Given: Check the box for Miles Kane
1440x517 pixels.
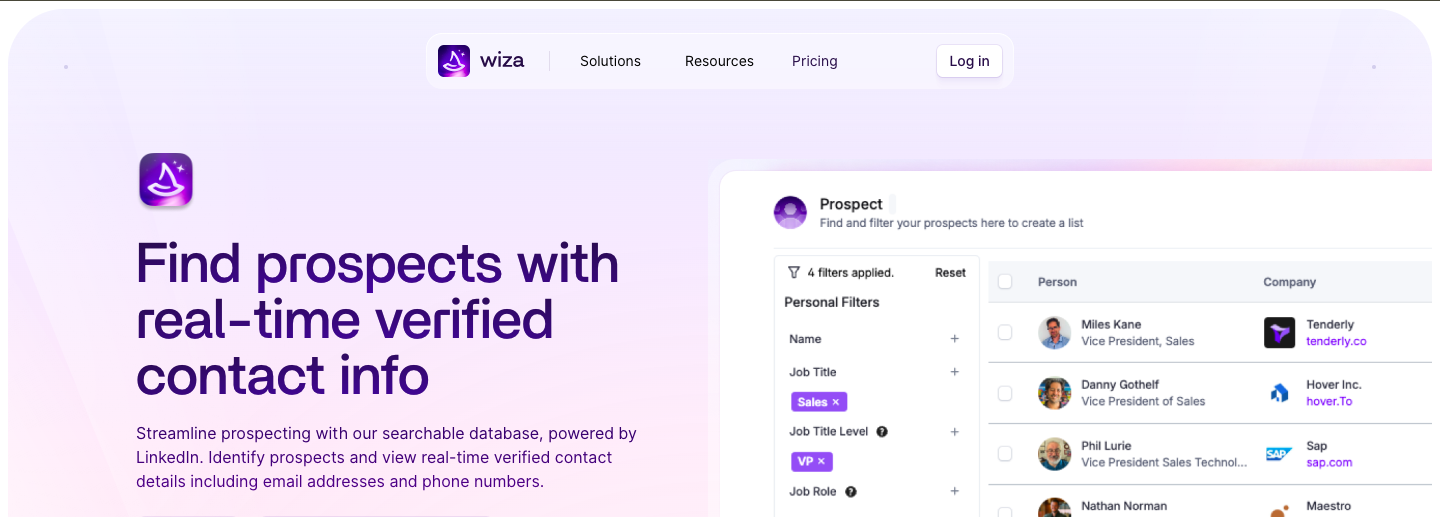Looking at the screenshot, I should [x=1005, y=333].
